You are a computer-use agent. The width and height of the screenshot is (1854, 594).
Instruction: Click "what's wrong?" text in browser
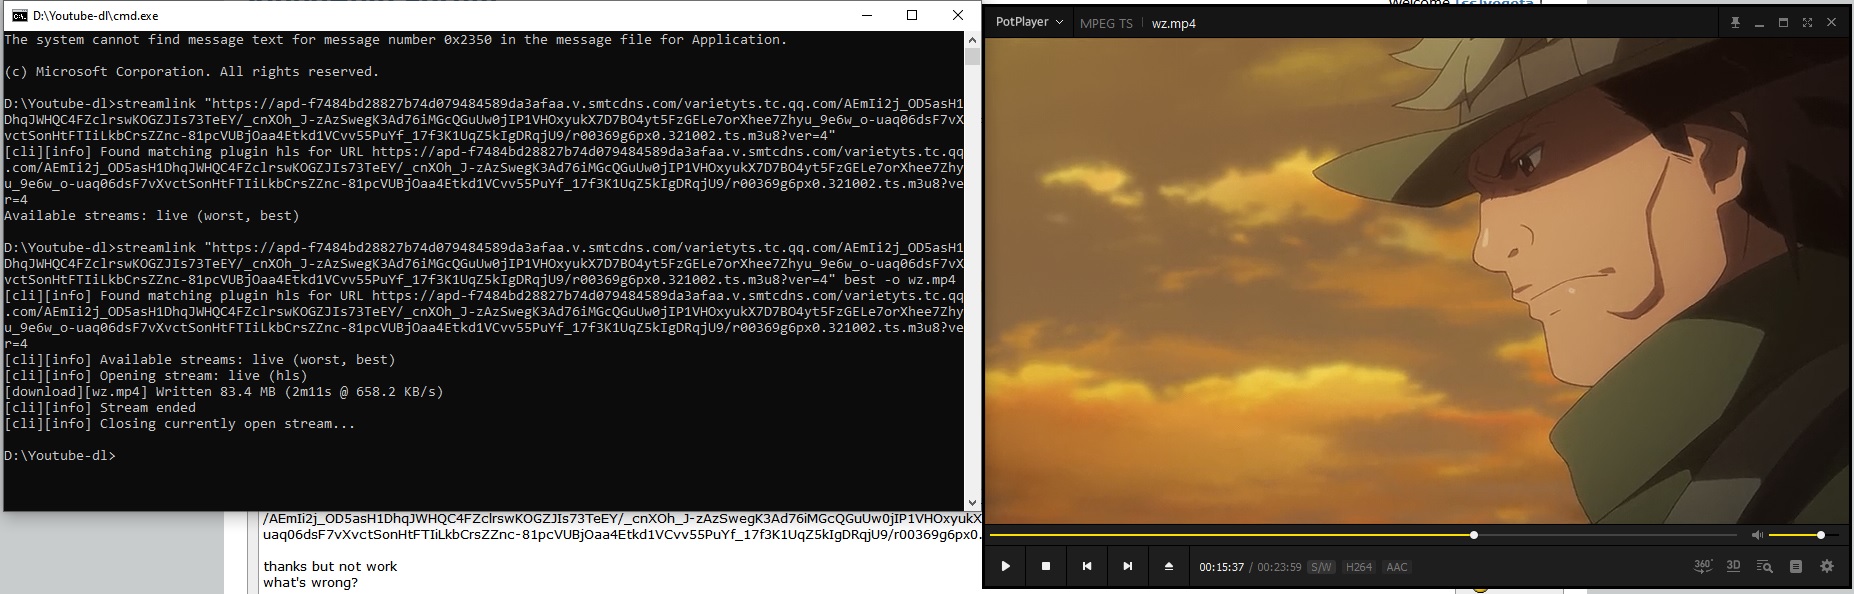point(310,583)
